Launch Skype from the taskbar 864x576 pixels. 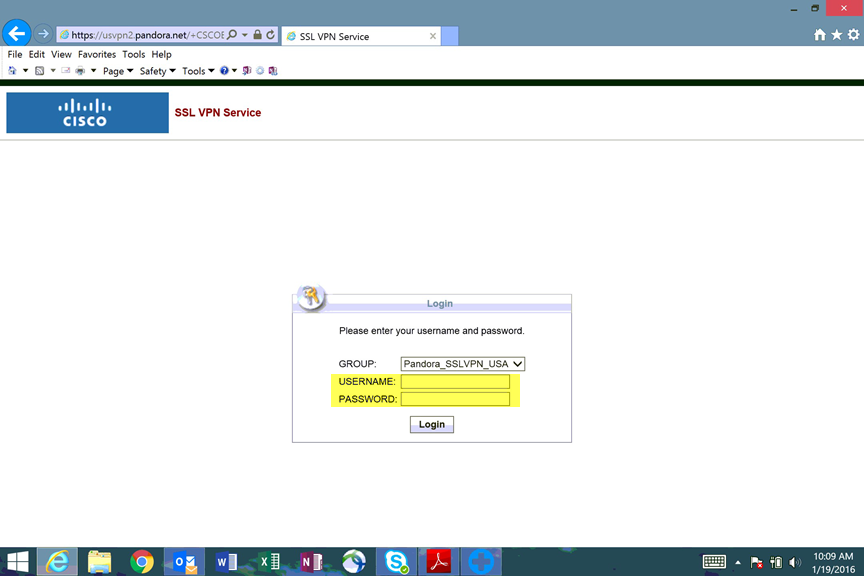[x=396, y=561]
